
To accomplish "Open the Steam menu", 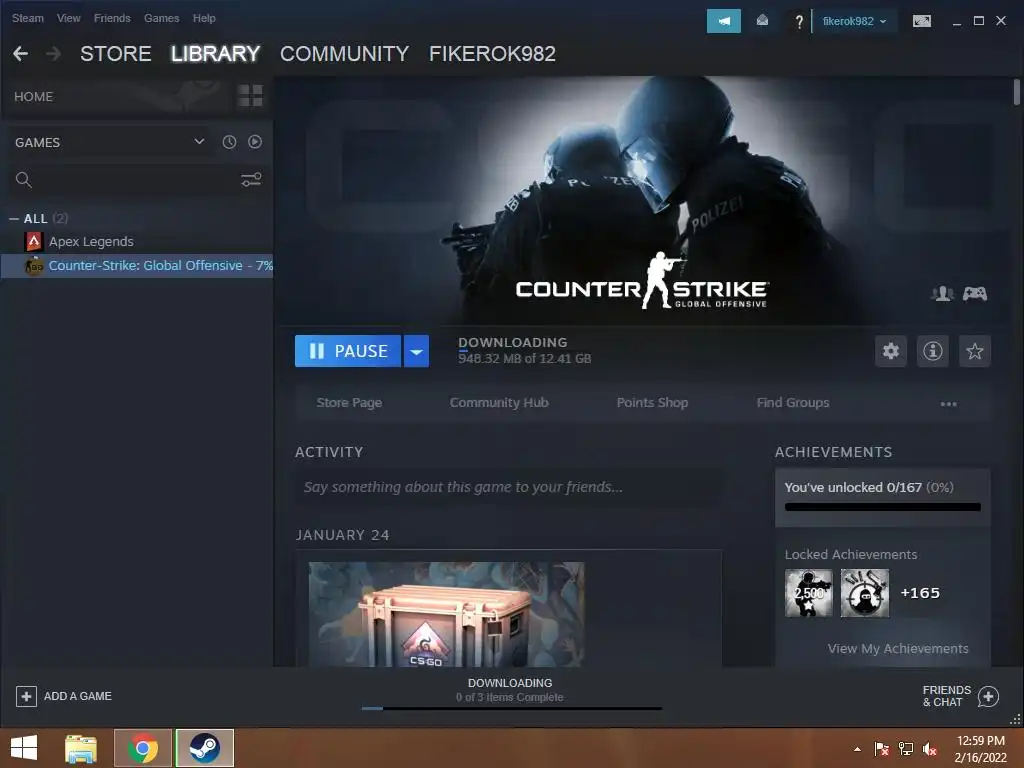I will (27, 18).
